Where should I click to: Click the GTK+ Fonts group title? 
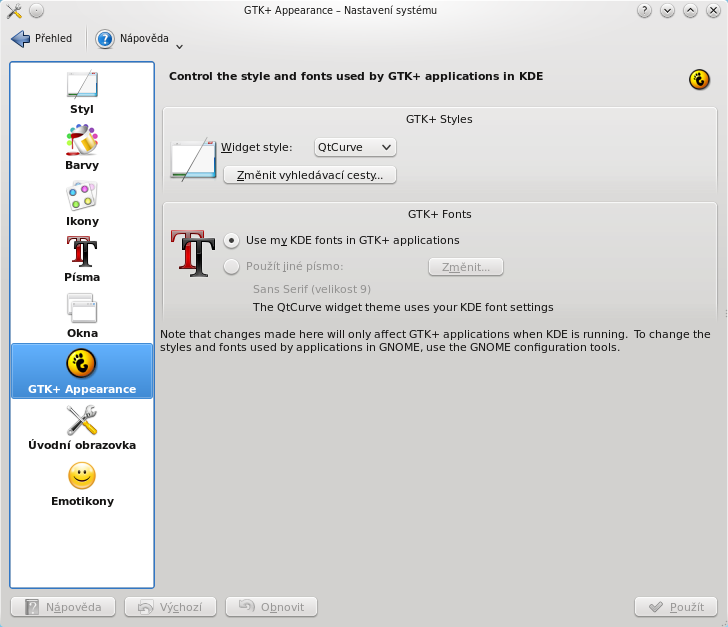point(440,214)
